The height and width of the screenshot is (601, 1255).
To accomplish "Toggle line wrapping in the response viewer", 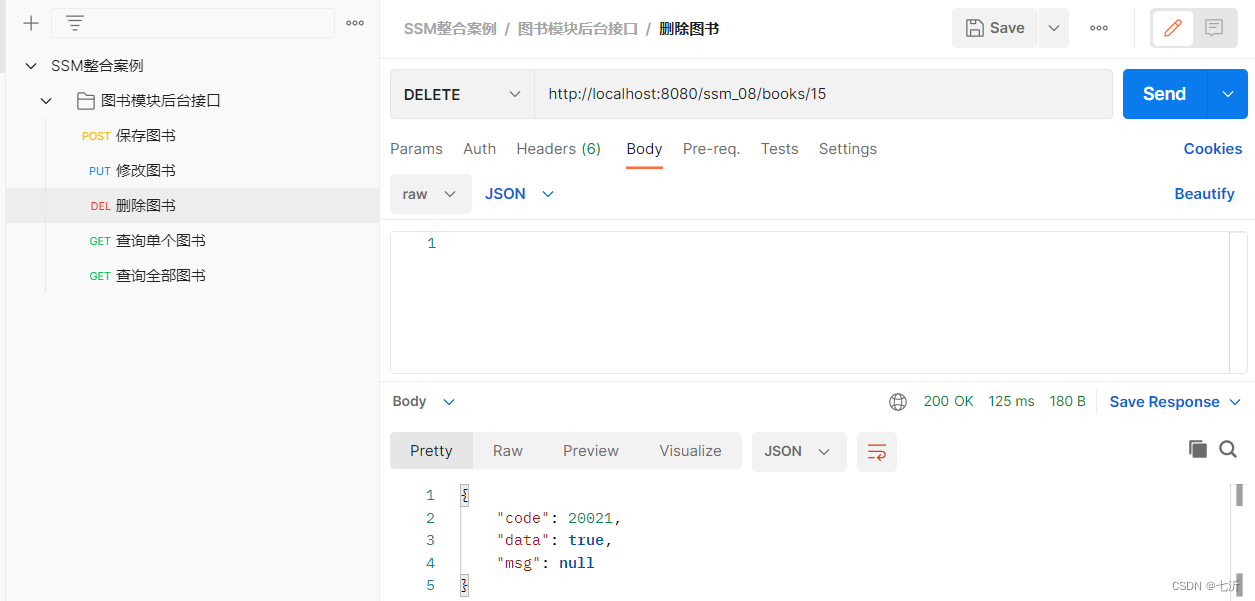I will pos(876,451).
